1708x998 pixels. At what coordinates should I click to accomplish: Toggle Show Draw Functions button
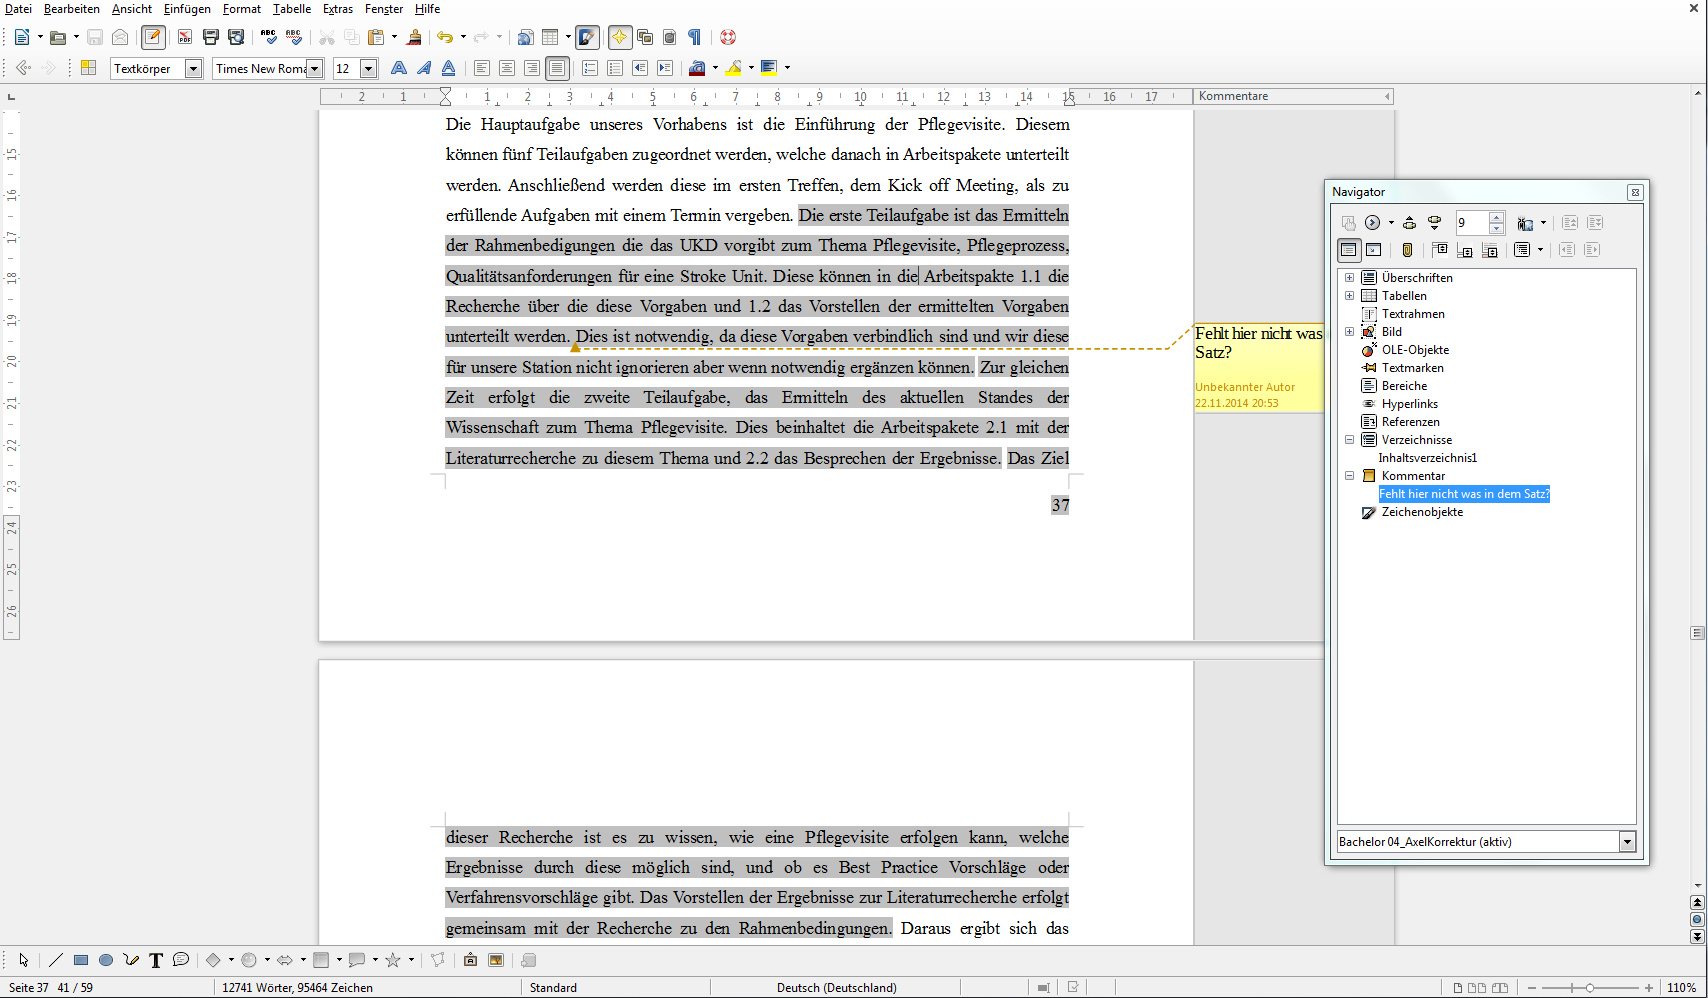[x=588, y=37]
